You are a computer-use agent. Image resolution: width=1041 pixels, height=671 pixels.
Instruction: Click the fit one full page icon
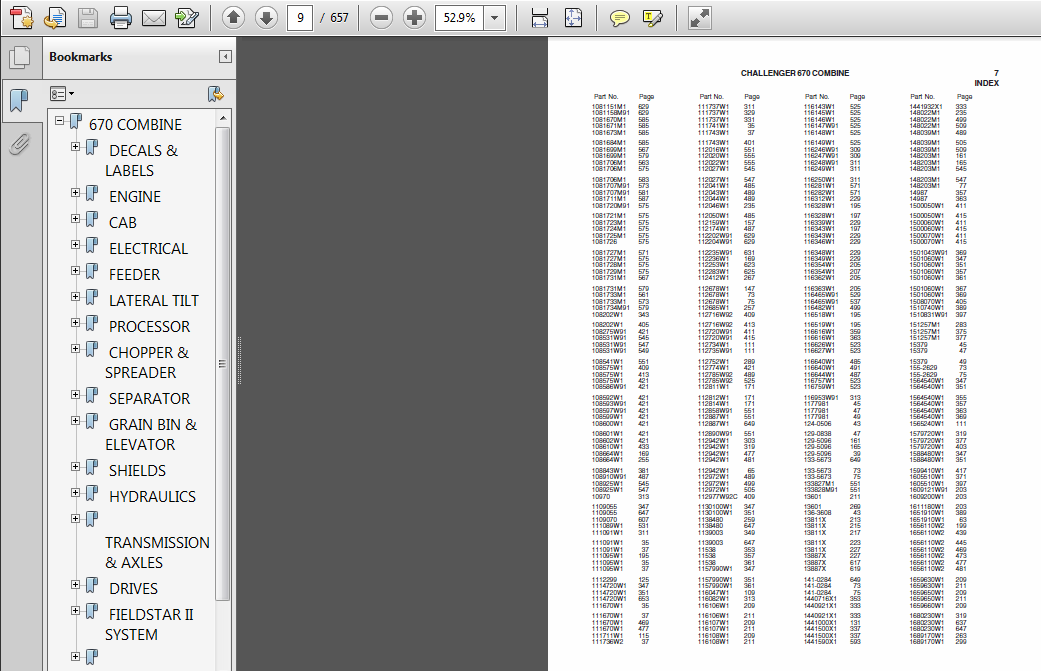[573, 18]
